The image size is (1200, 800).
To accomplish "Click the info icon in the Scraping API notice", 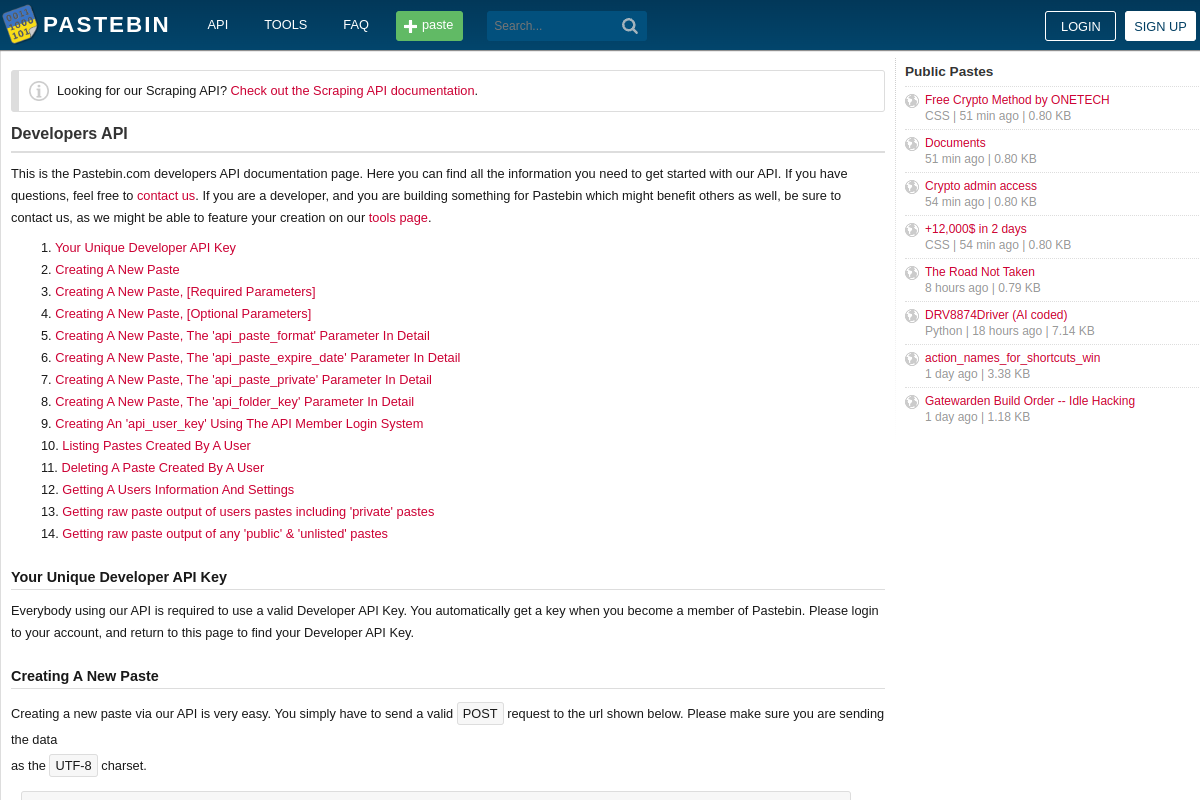I will (39, 91).
